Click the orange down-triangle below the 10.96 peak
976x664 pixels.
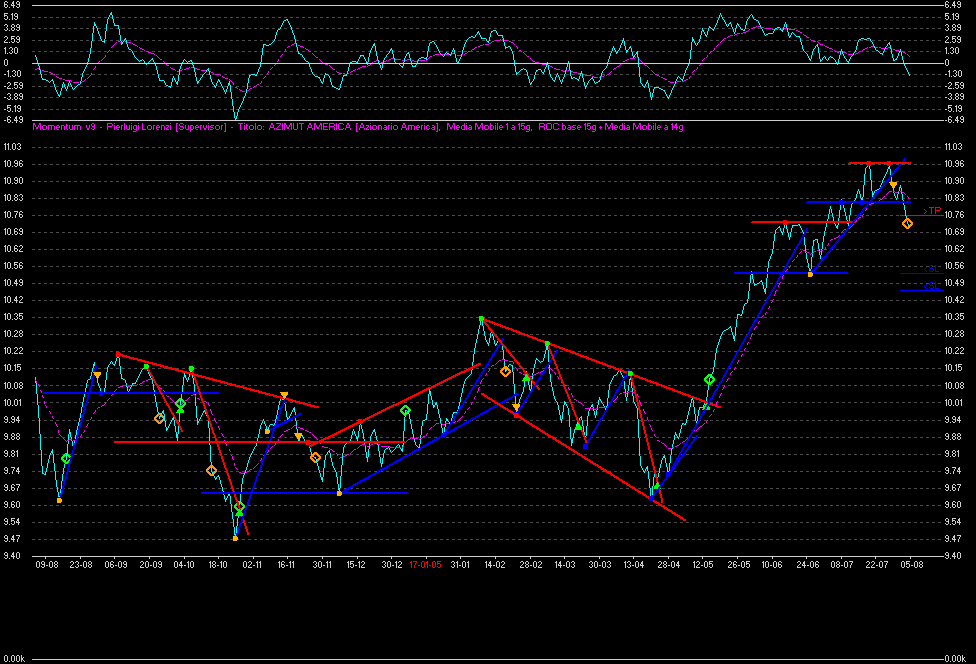tap(893, 185)
